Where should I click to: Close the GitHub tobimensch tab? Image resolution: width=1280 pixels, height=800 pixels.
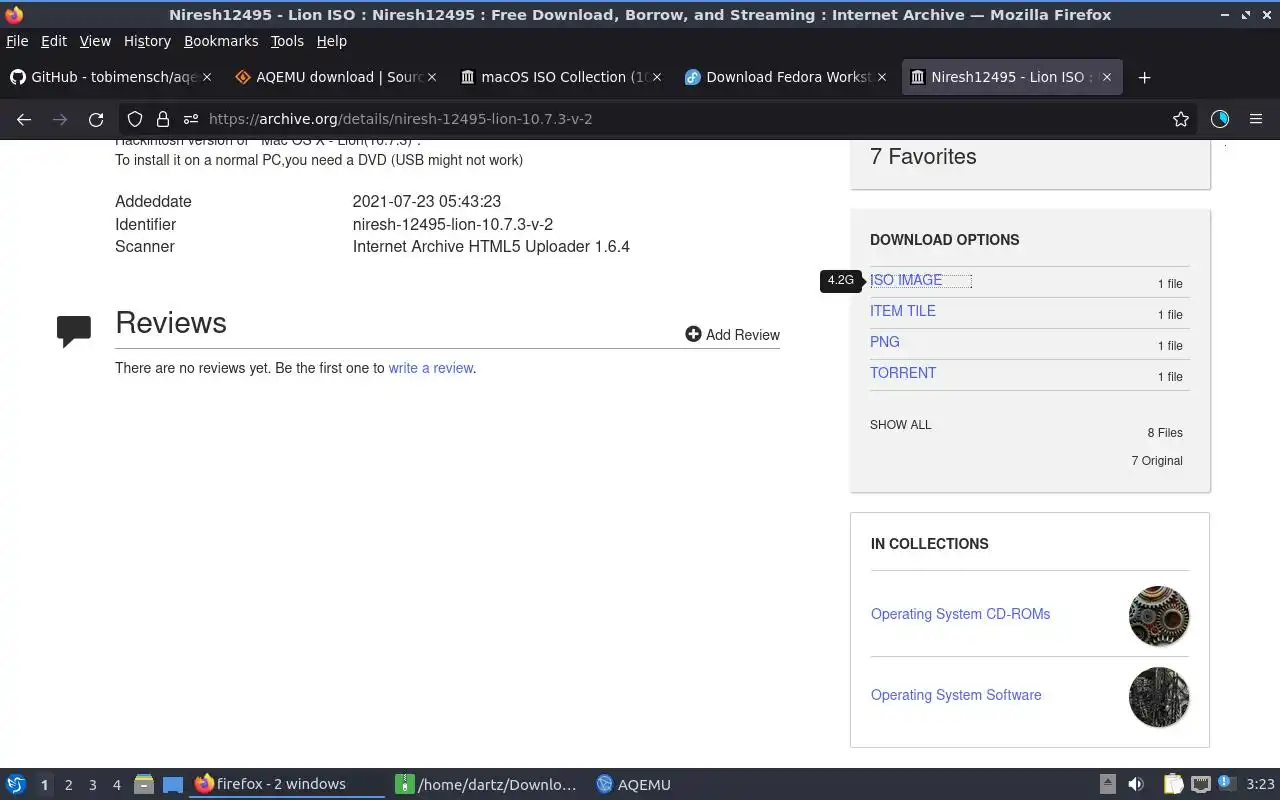point(208,77)
